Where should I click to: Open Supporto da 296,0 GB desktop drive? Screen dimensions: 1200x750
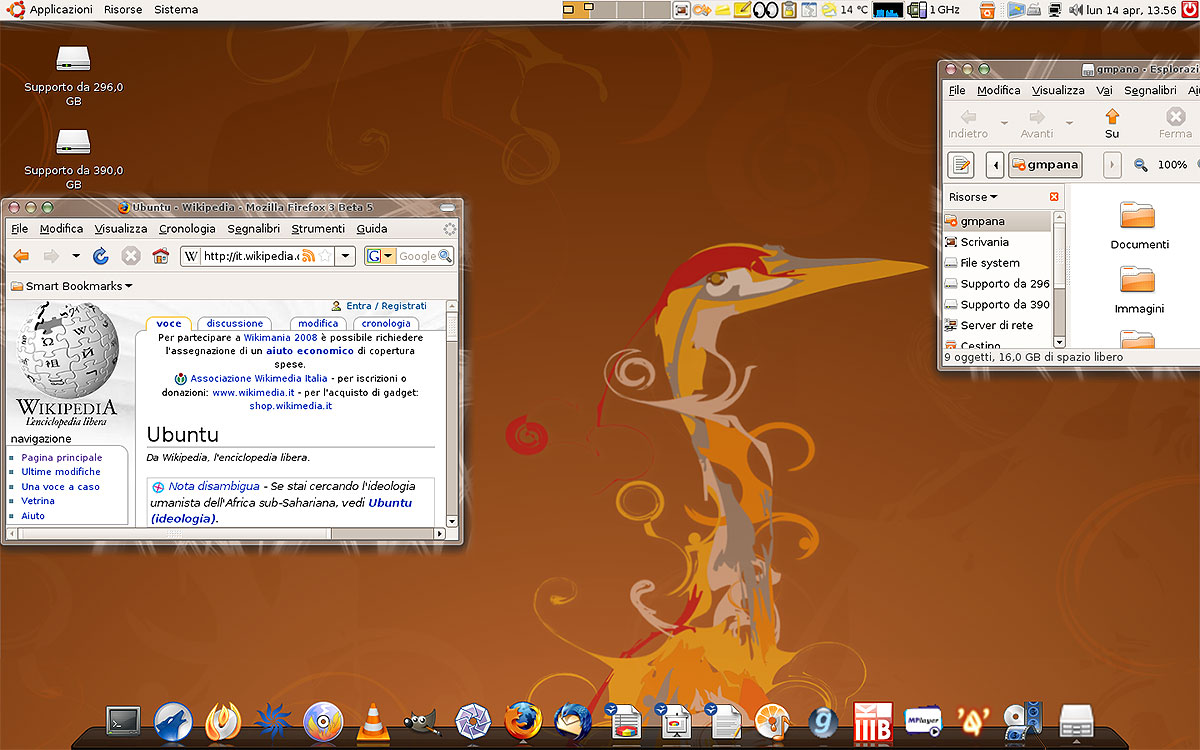(x=73, y=75)
